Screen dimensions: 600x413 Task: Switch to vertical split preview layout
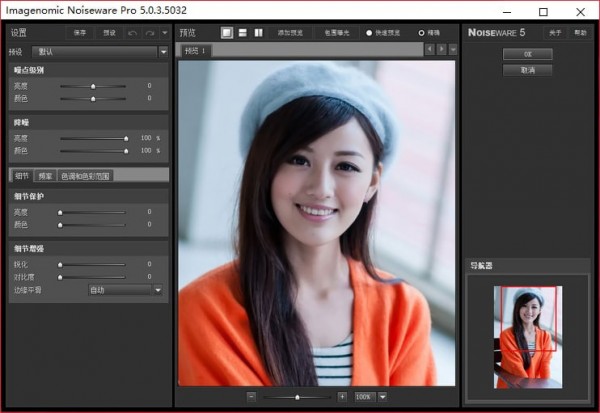coord(258,33)
